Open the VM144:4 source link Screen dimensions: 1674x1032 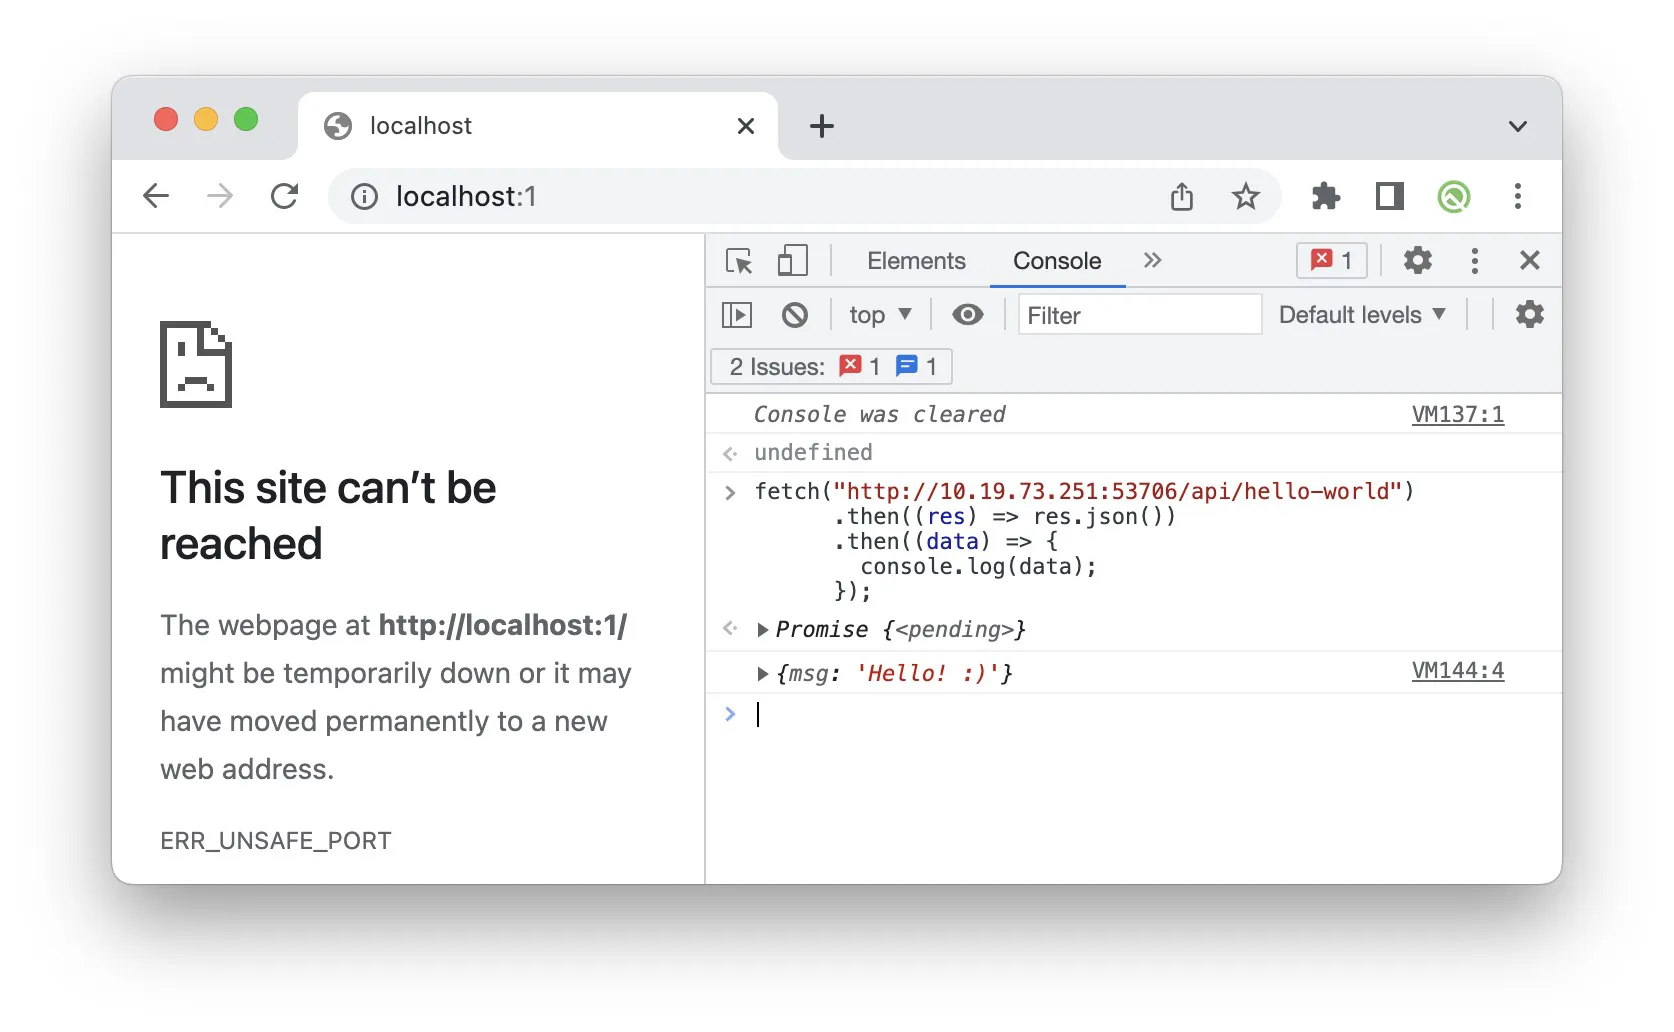tap(1457, 671)
